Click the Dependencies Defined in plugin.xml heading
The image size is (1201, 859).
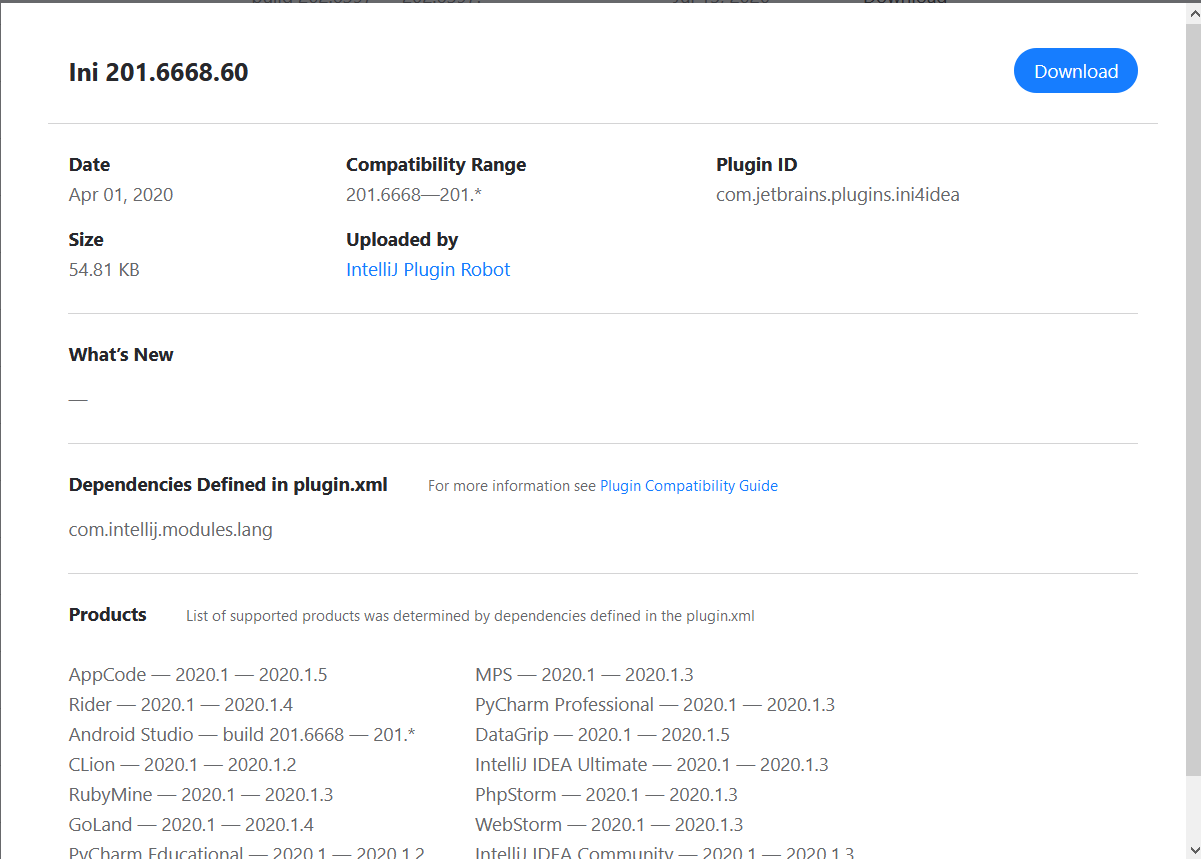pyautogui.click(x=228, y=485)
